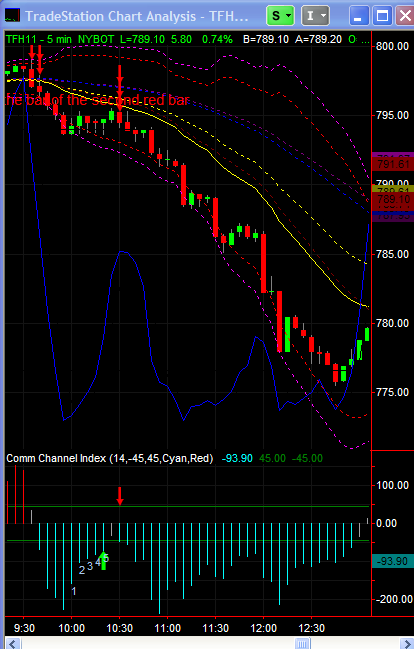Minimize the chart analysis window

pos(359,16)
